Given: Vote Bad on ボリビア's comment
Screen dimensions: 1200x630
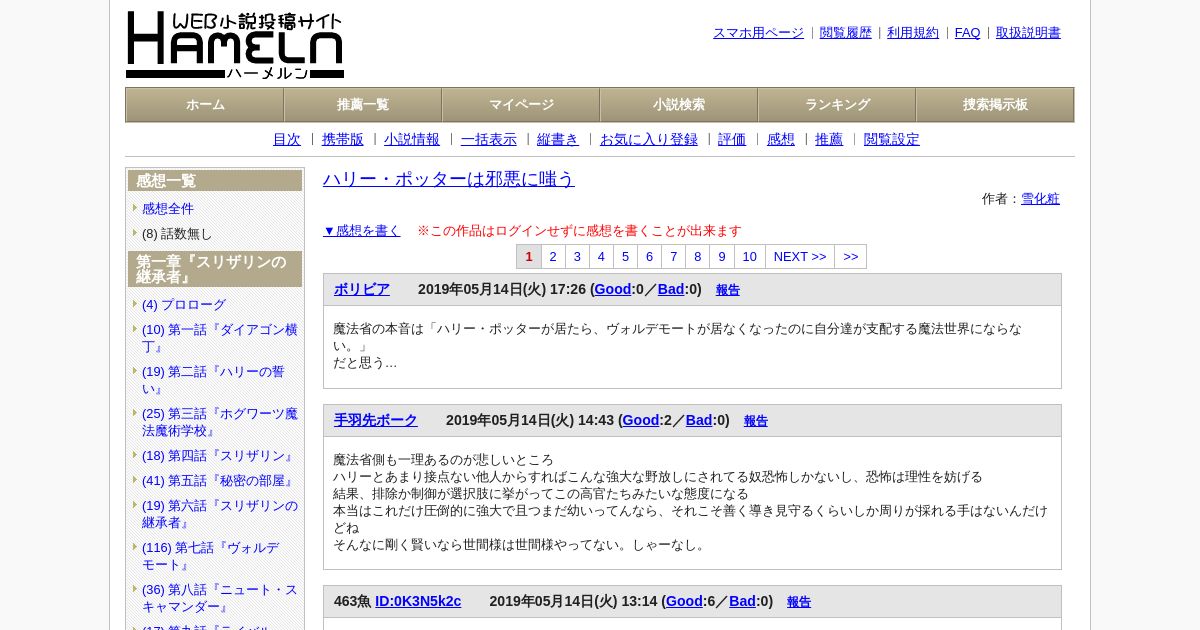Looking at the screenshot, I should tap(671, 290).
